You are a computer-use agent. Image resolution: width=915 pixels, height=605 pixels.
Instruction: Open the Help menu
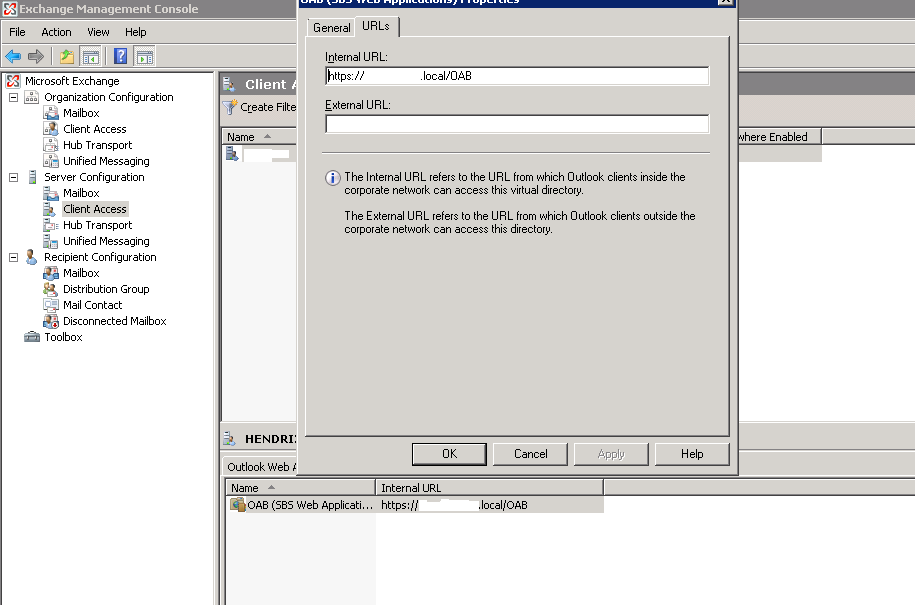pos(135,32)
